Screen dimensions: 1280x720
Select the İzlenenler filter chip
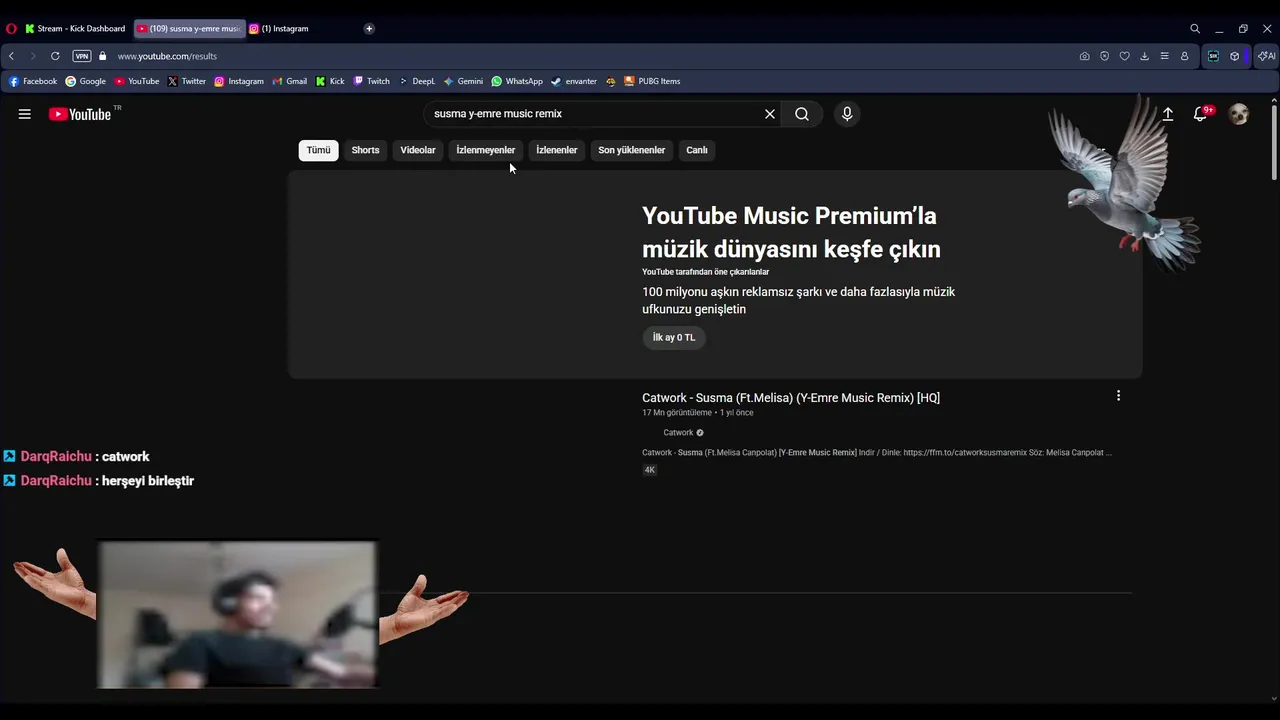(557, 150)
